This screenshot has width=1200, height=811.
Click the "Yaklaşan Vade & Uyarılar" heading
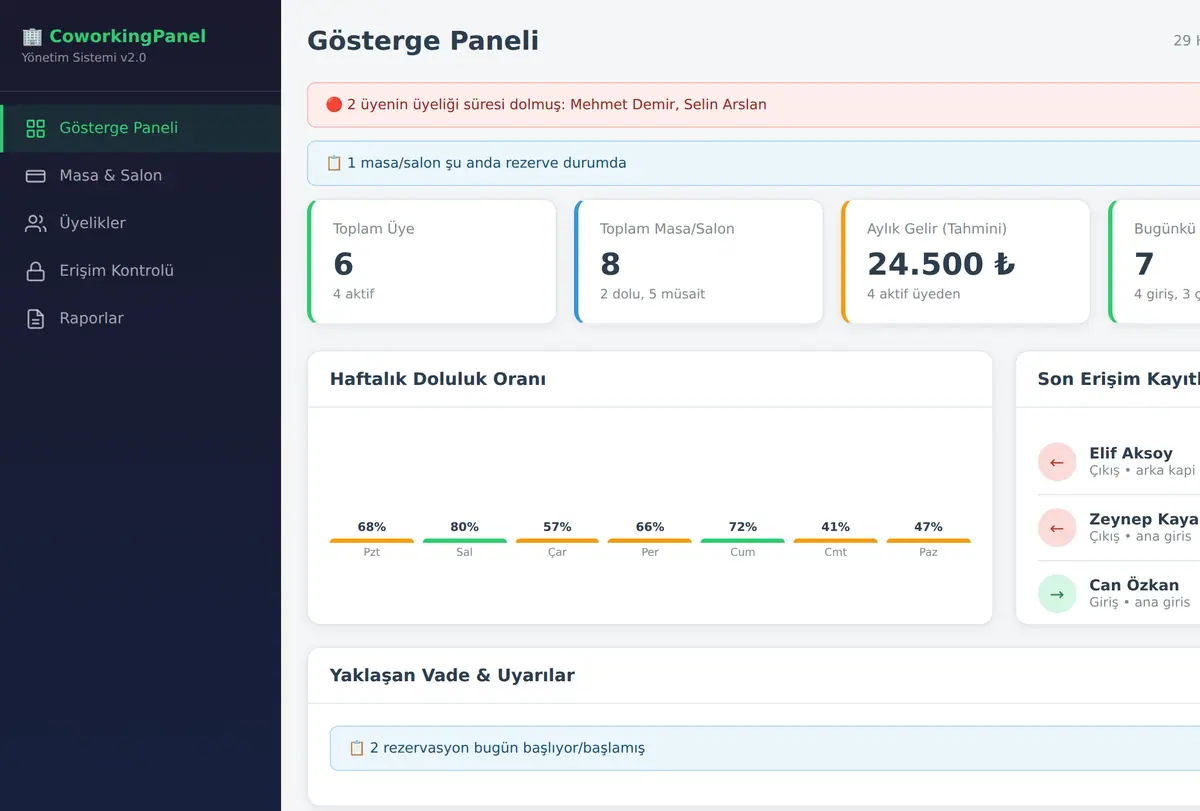(x=452, y=675)
